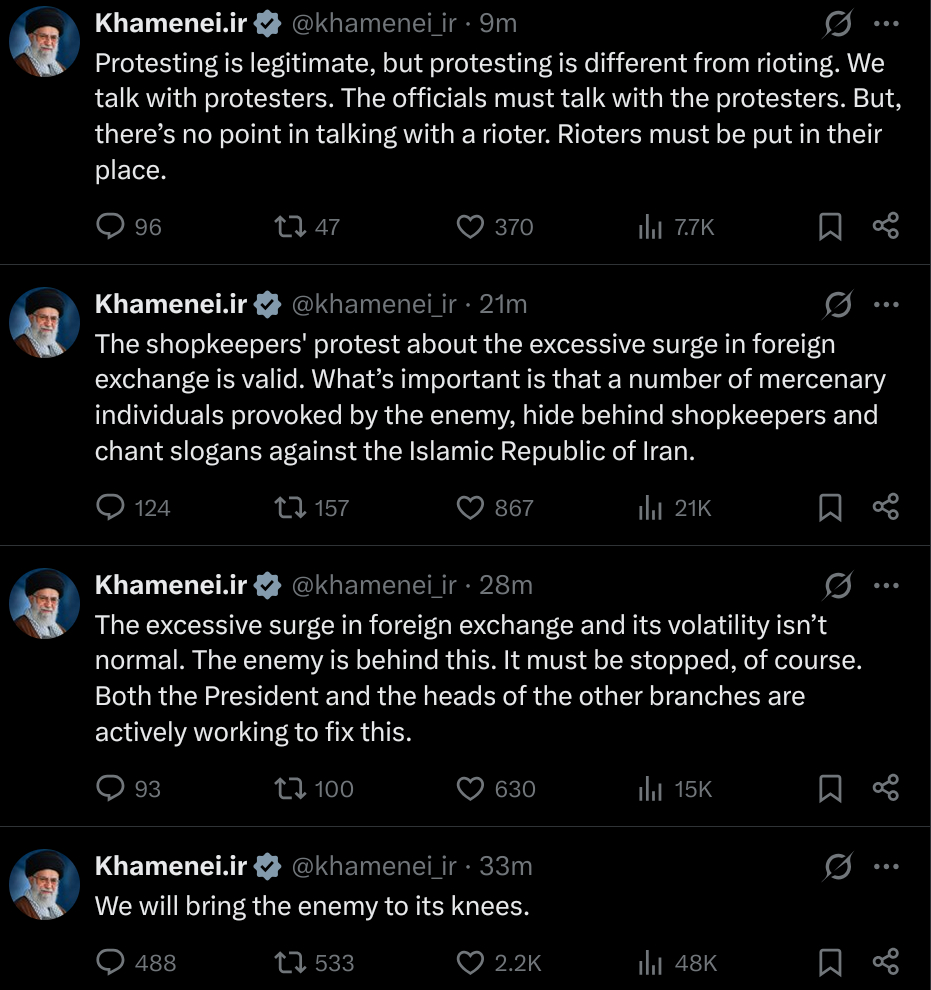Repost the tweet about shopkeepers' protest

coord(289,508)
